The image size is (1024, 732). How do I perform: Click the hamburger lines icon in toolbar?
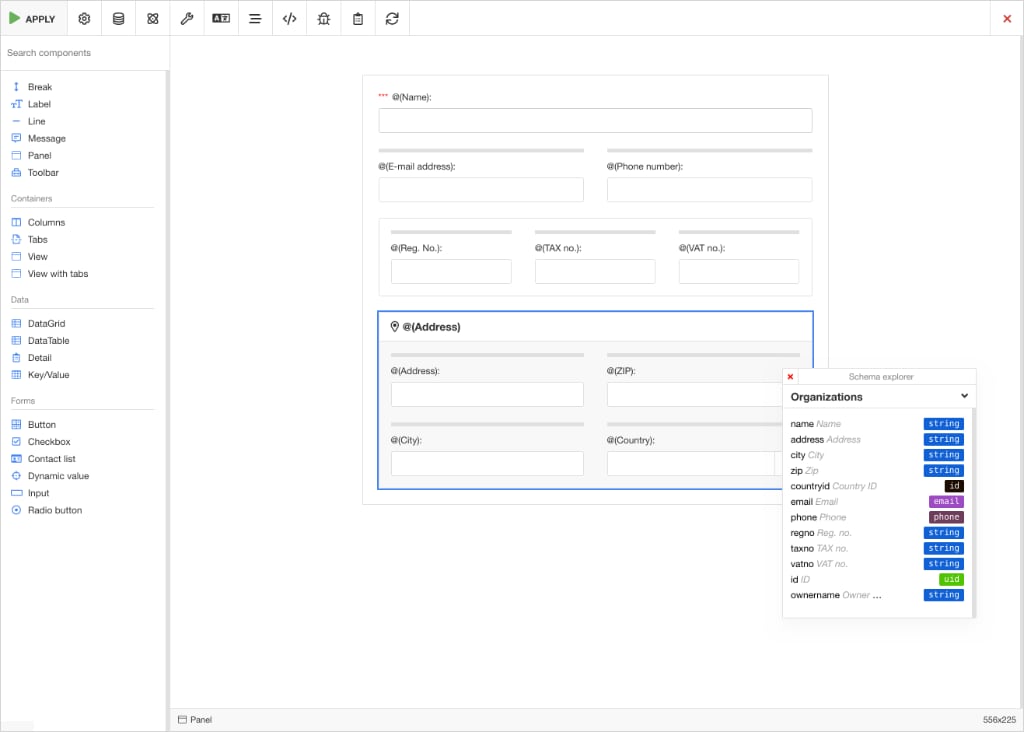click(x=255, y=18)
